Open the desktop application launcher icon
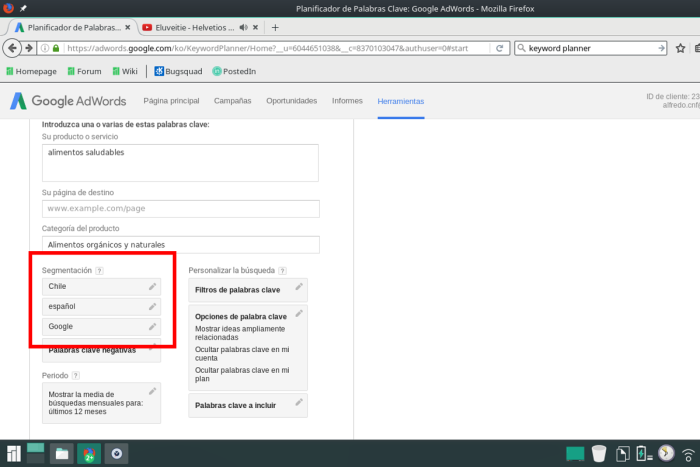Screen dimensions: 700x467 point(13,454)
